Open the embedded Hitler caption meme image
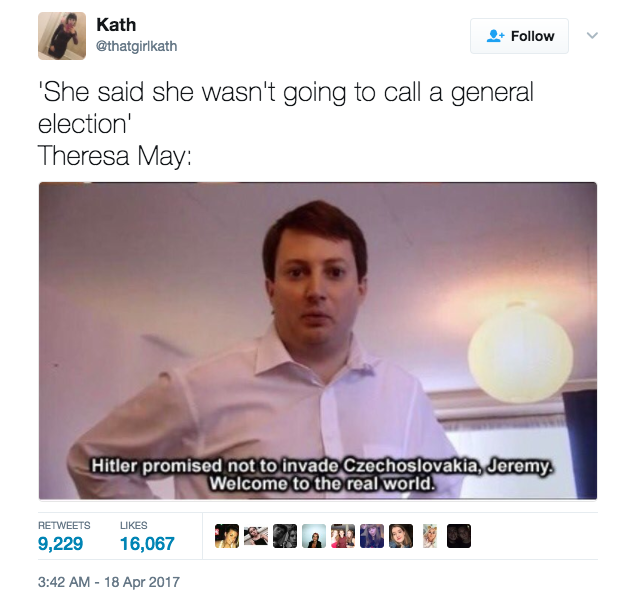Viewport: 637px width, 599px height. coord(318,341)
